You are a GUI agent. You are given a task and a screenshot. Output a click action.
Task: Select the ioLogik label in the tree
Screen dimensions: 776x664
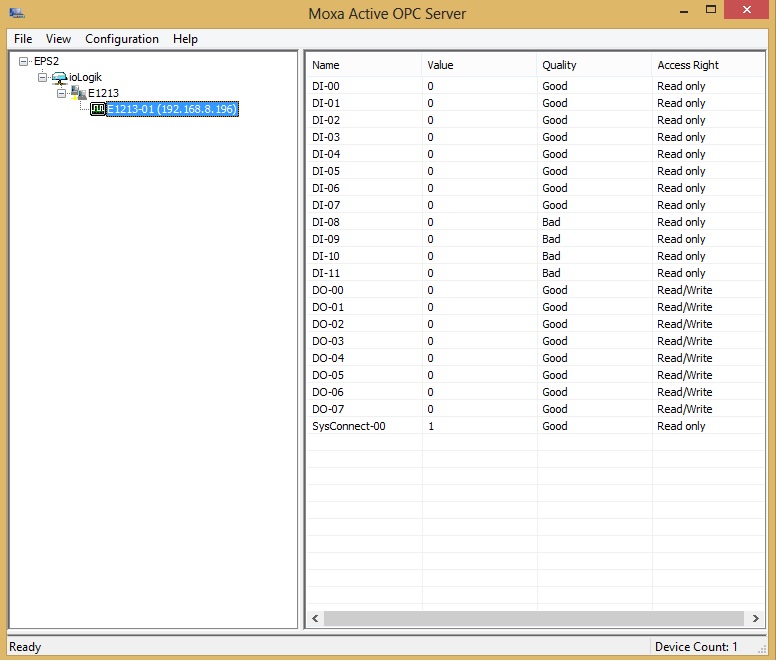point(86,77)
